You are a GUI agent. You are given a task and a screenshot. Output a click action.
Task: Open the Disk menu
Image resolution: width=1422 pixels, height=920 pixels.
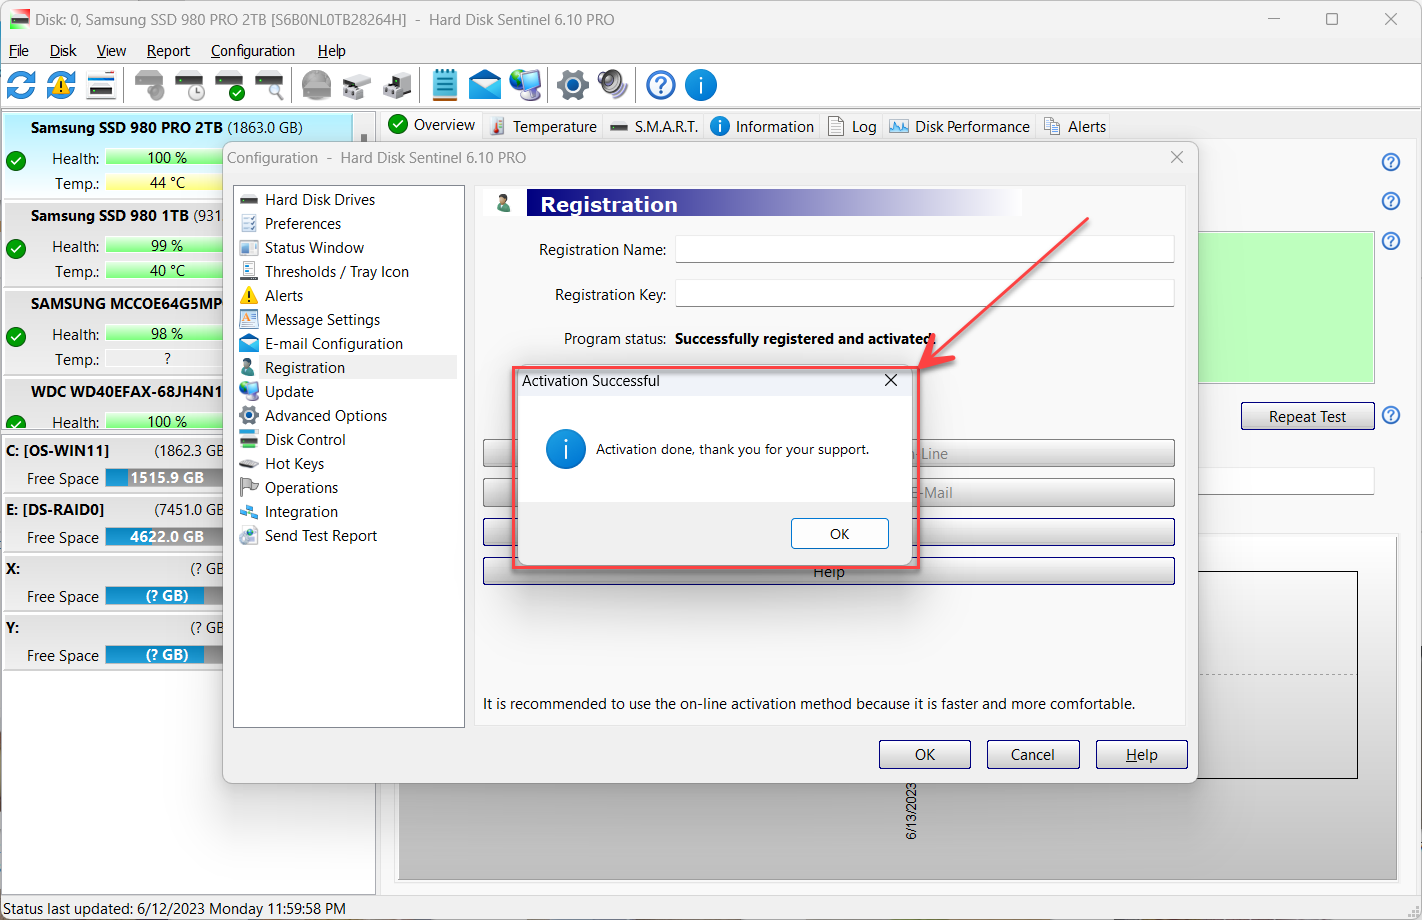pyautogui.click(x=63, y=51)
